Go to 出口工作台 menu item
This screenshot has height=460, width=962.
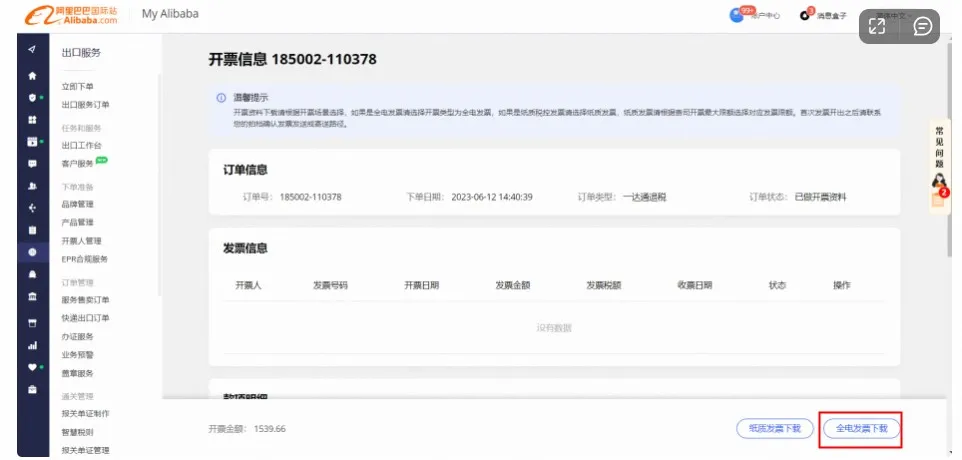click(82, 145)
